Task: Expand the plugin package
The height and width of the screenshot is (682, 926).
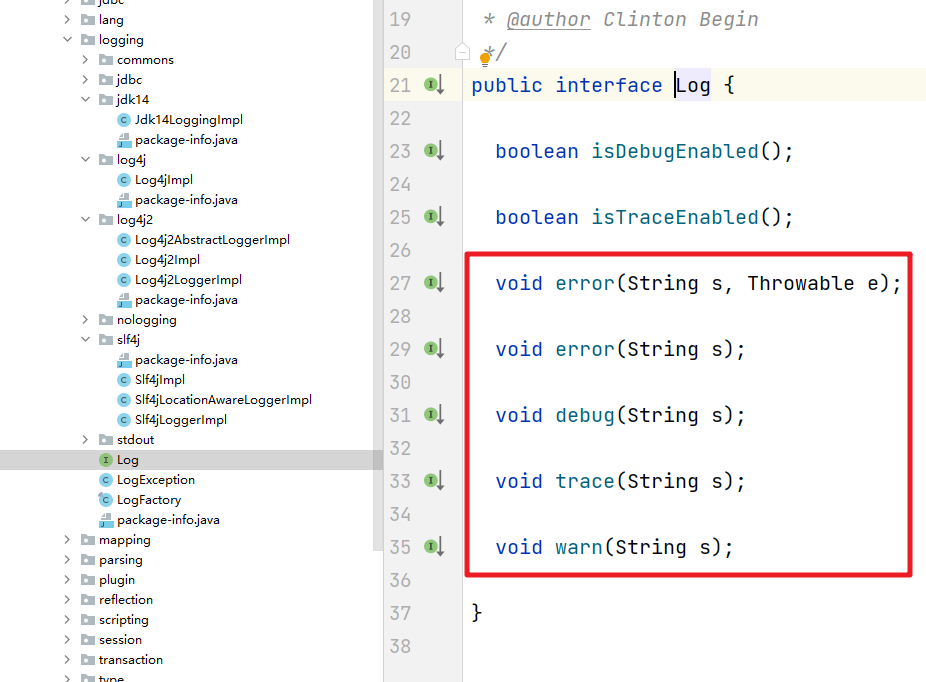Action: (67, 580)
